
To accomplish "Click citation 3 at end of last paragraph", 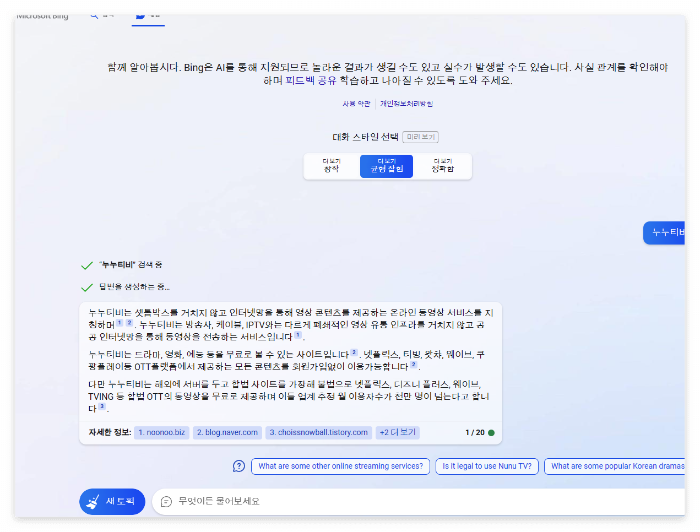I will 102,407.
